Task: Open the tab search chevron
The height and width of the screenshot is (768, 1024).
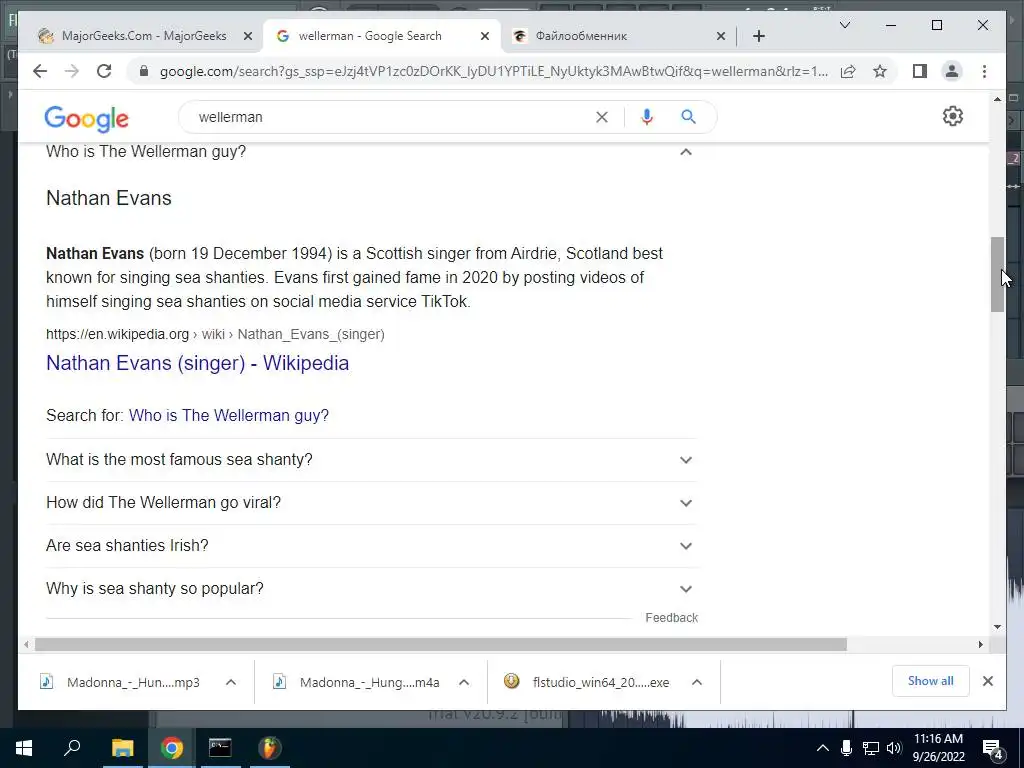Action: coord(844,25)
